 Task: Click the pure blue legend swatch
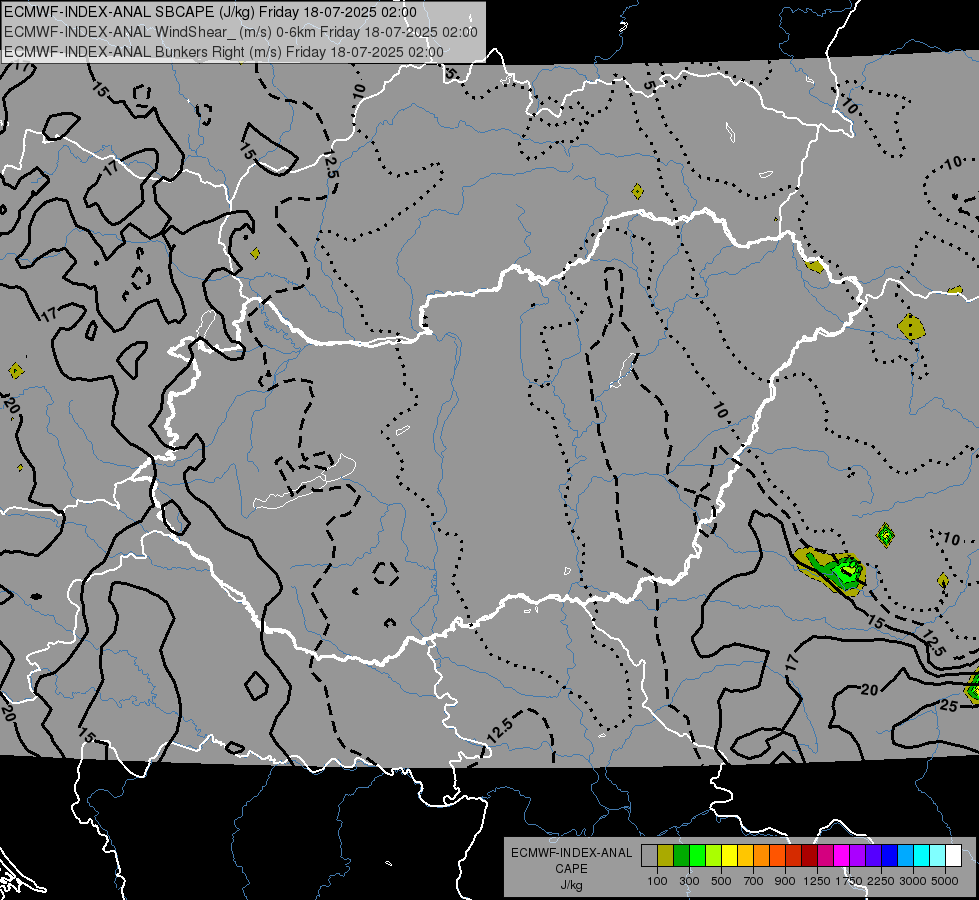pos(890,855)
